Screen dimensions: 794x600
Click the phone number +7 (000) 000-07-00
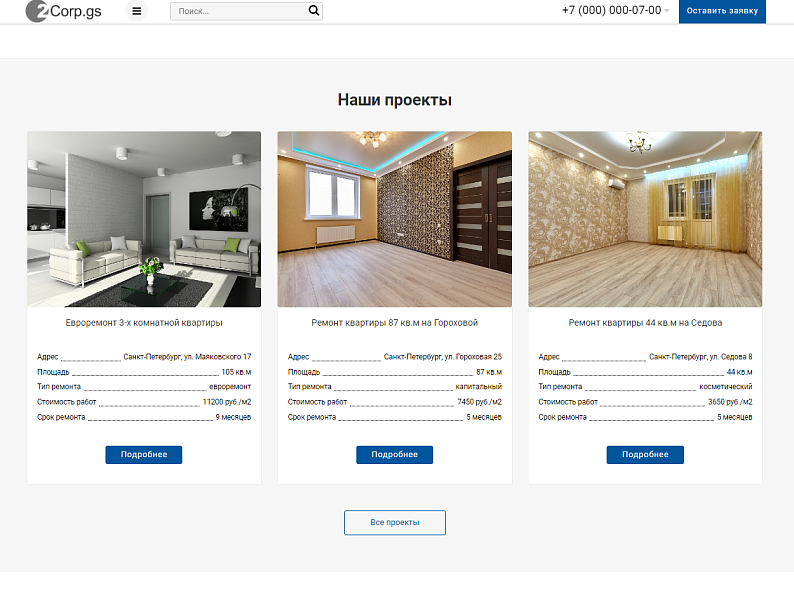611,10
